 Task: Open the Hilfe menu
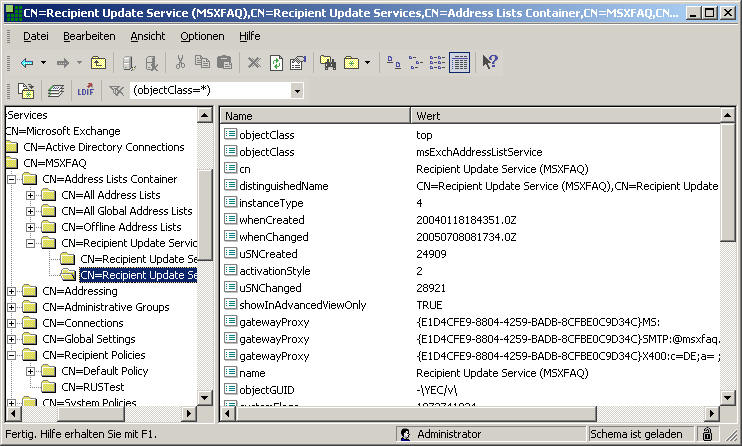[x=249, y=36]
